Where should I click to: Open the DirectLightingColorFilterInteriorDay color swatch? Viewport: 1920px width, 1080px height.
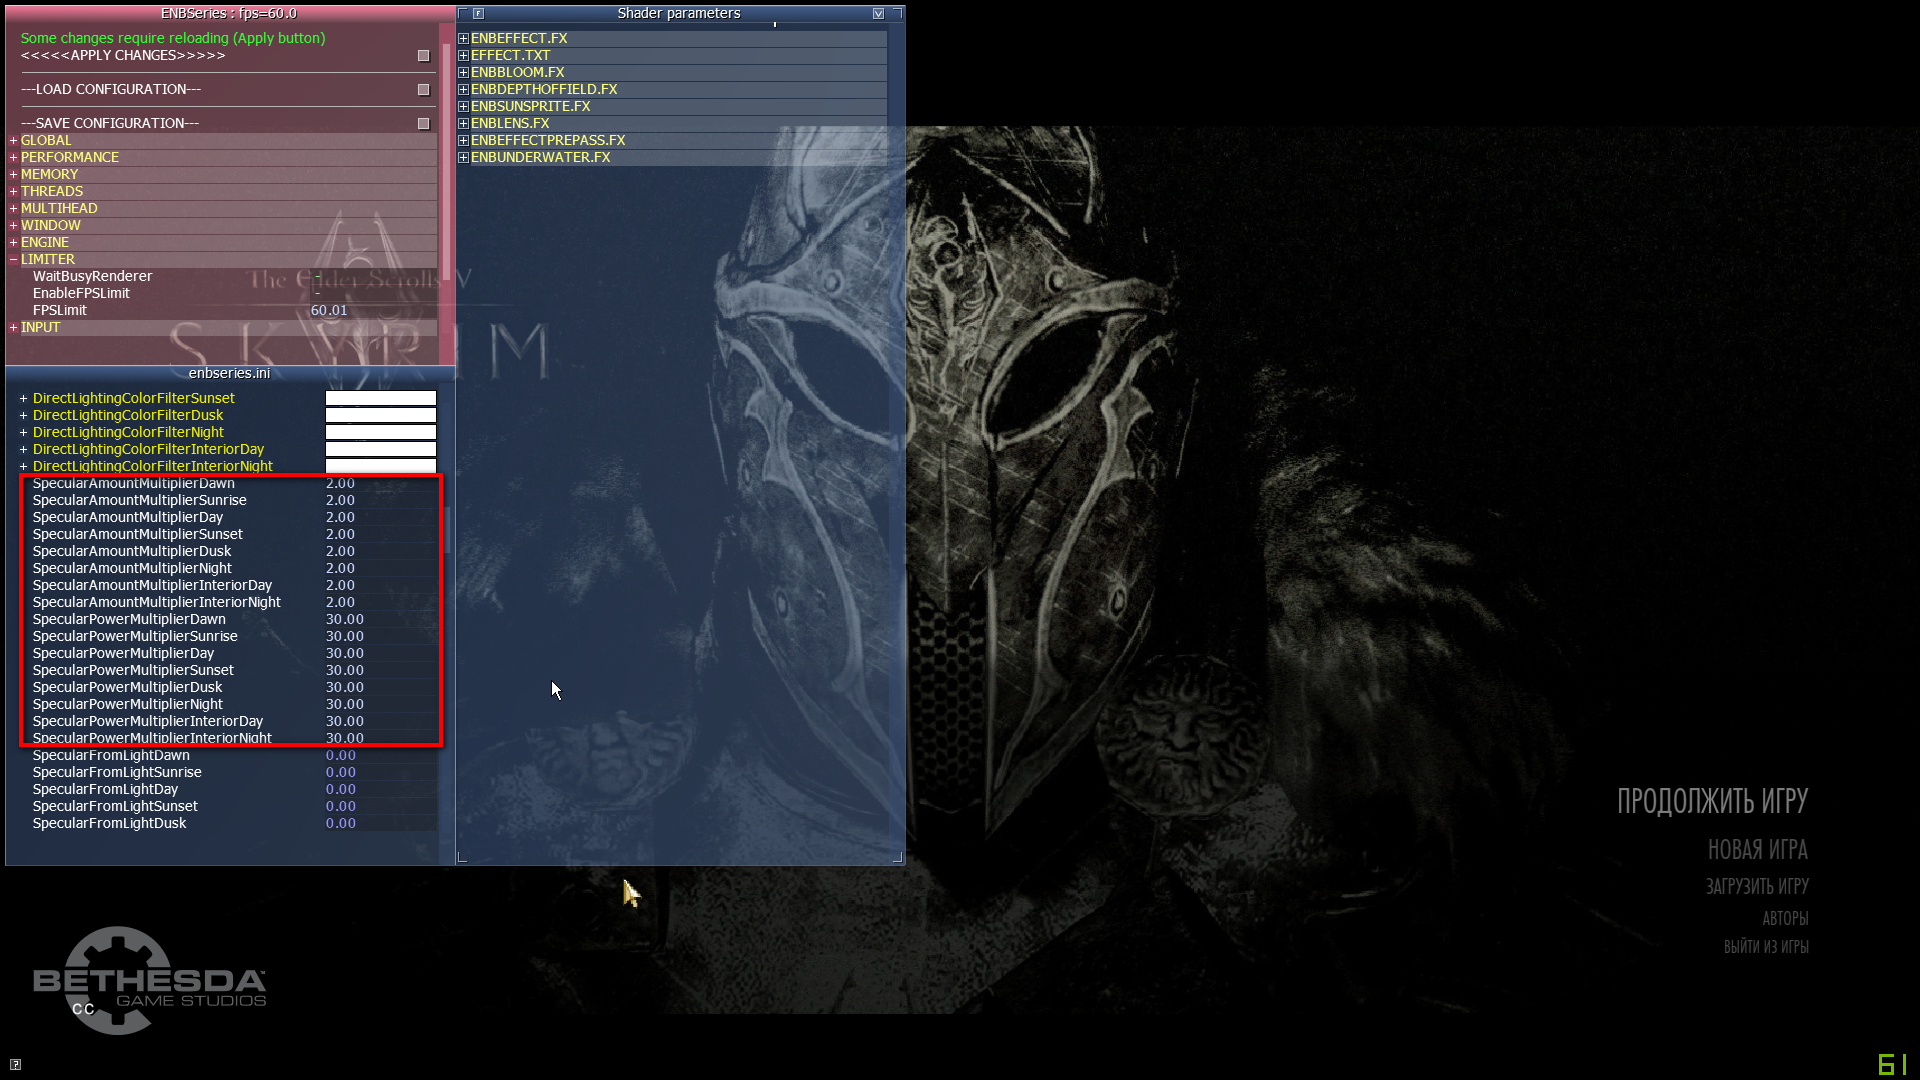coord(381,450)
